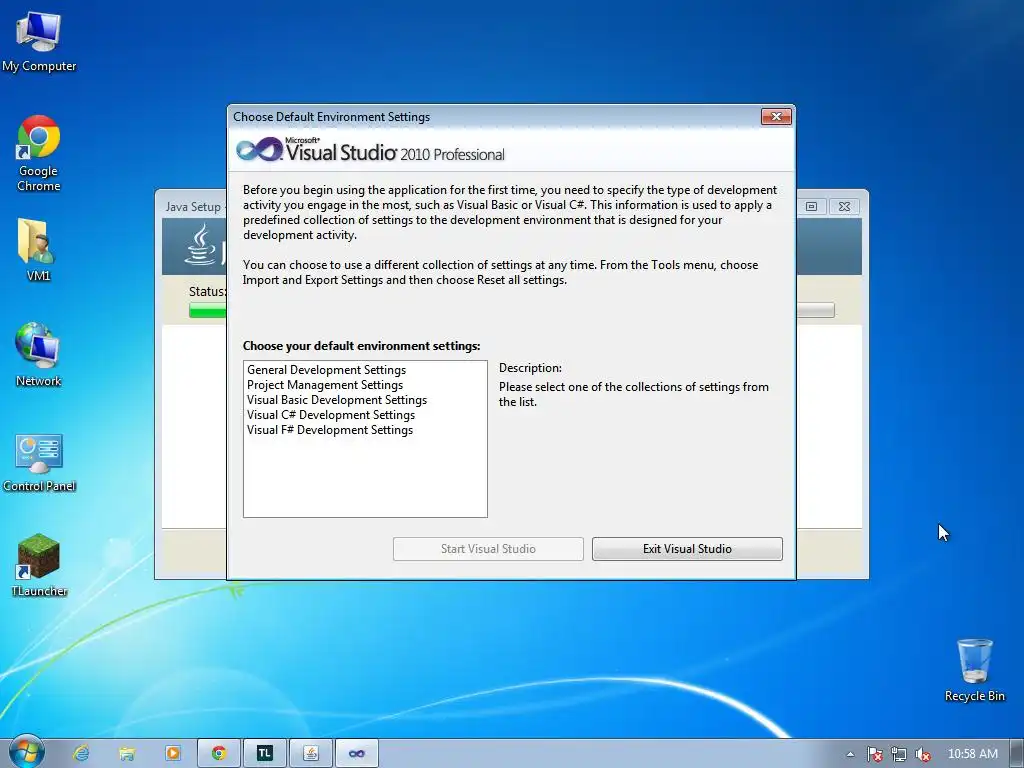1024x768 pixels.
Task: Open Action Center flag tray icon
Action: pos(874,754)
